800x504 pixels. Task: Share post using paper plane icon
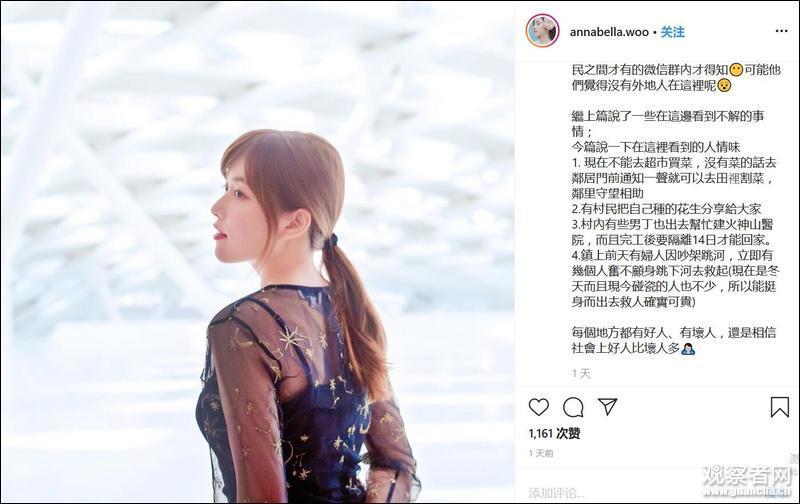(608, 407)
